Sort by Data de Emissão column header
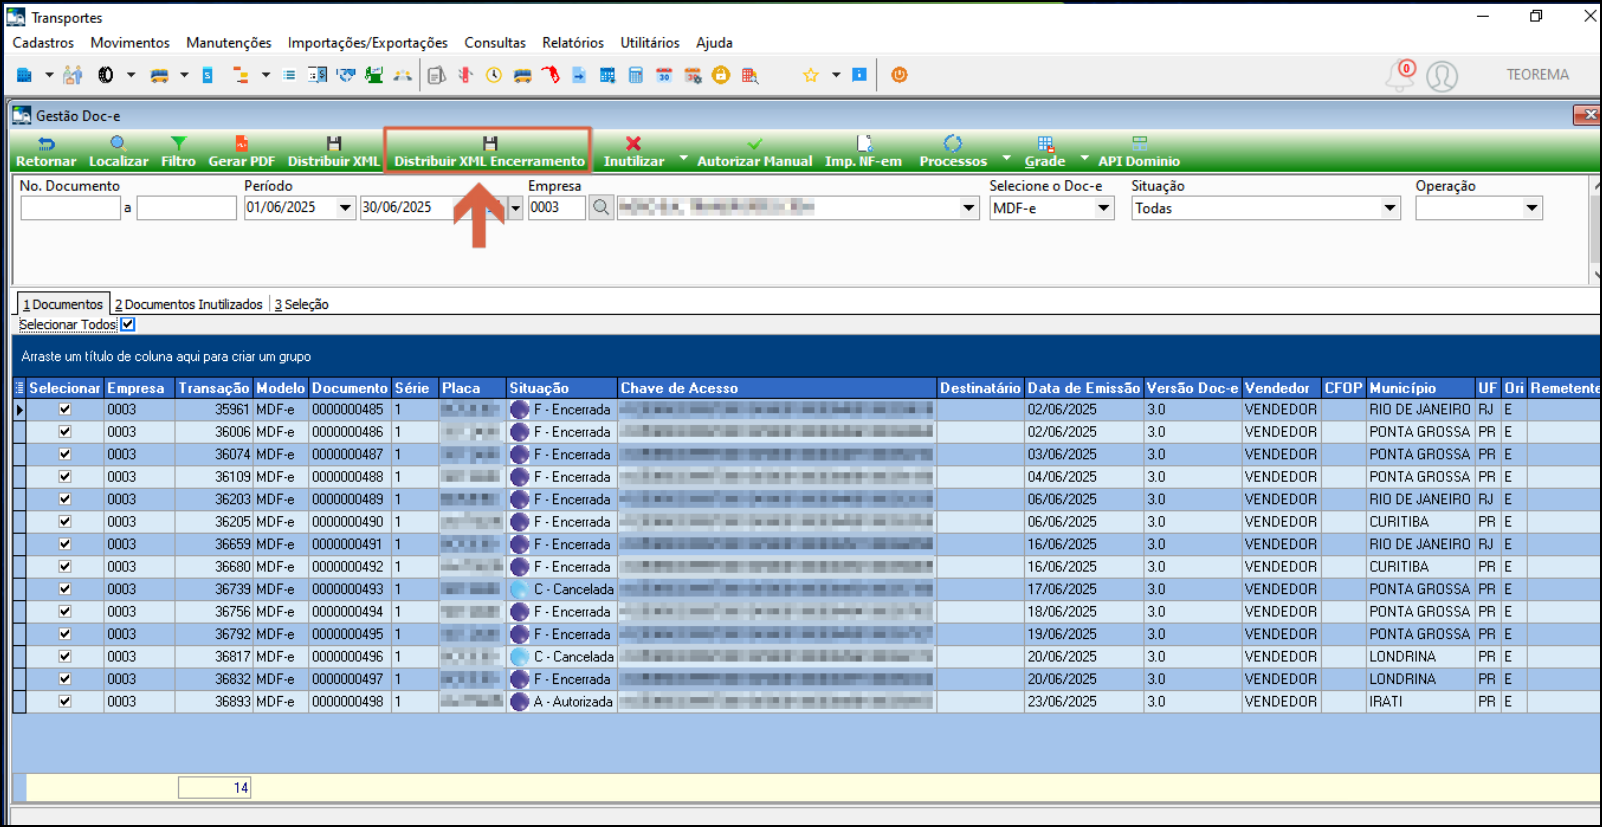 (x=1083, y=388)
